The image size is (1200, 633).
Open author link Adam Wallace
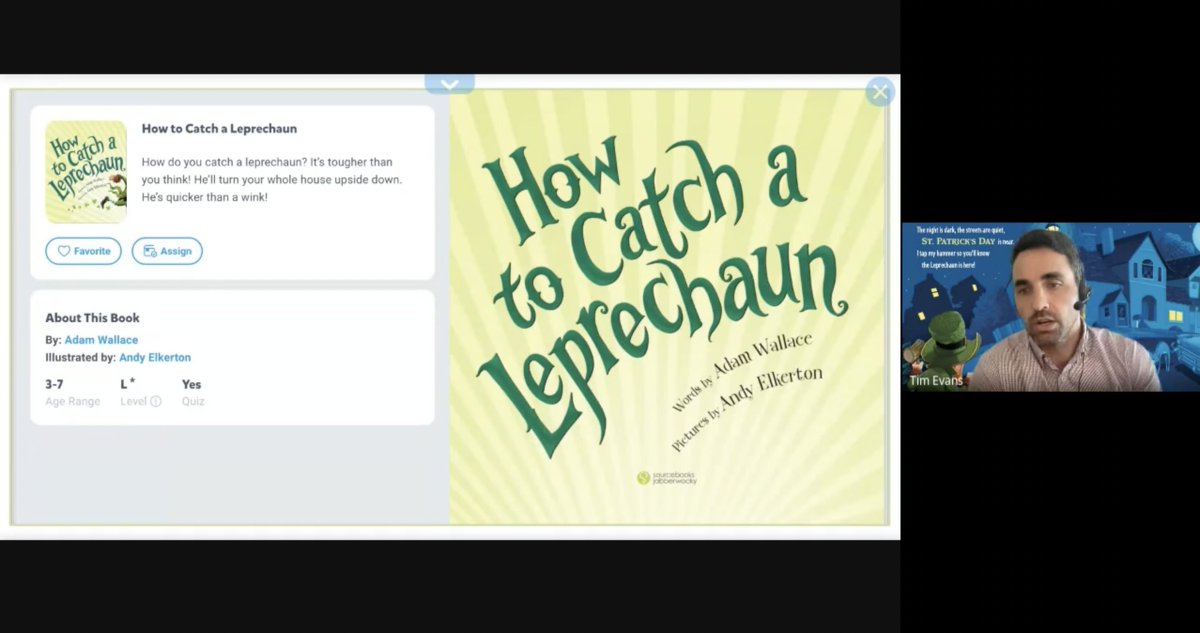tap(101, 340)
